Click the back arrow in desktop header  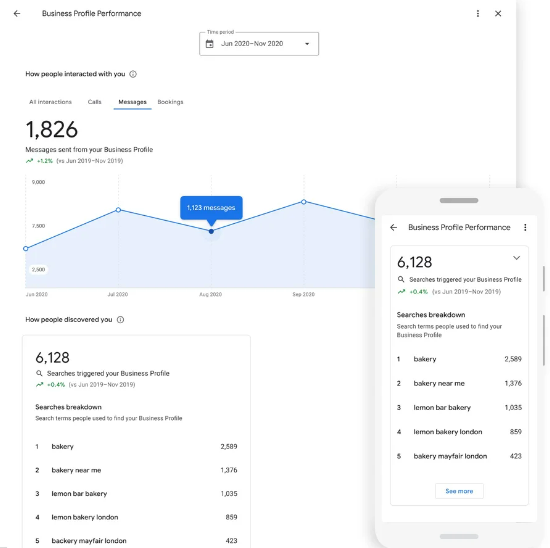click(x=17, y=14)
